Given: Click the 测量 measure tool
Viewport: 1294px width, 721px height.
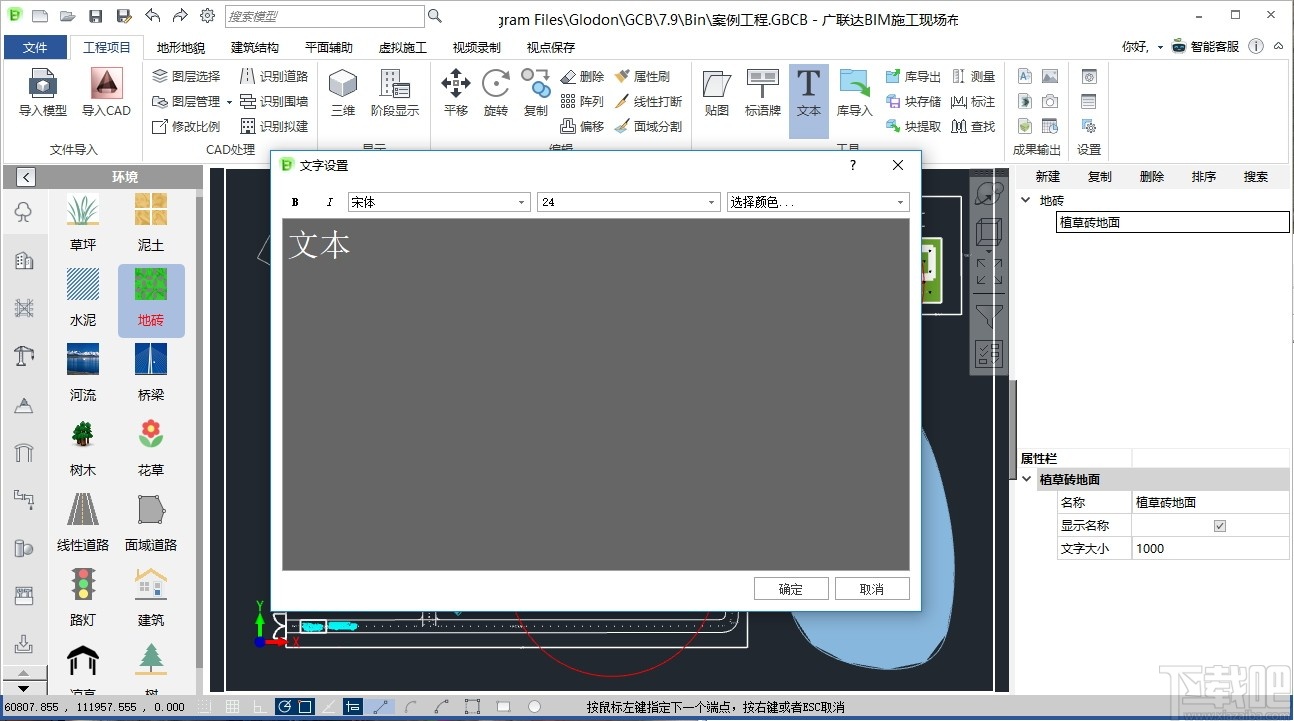Looking at the screenshot, I should point(974,76).
